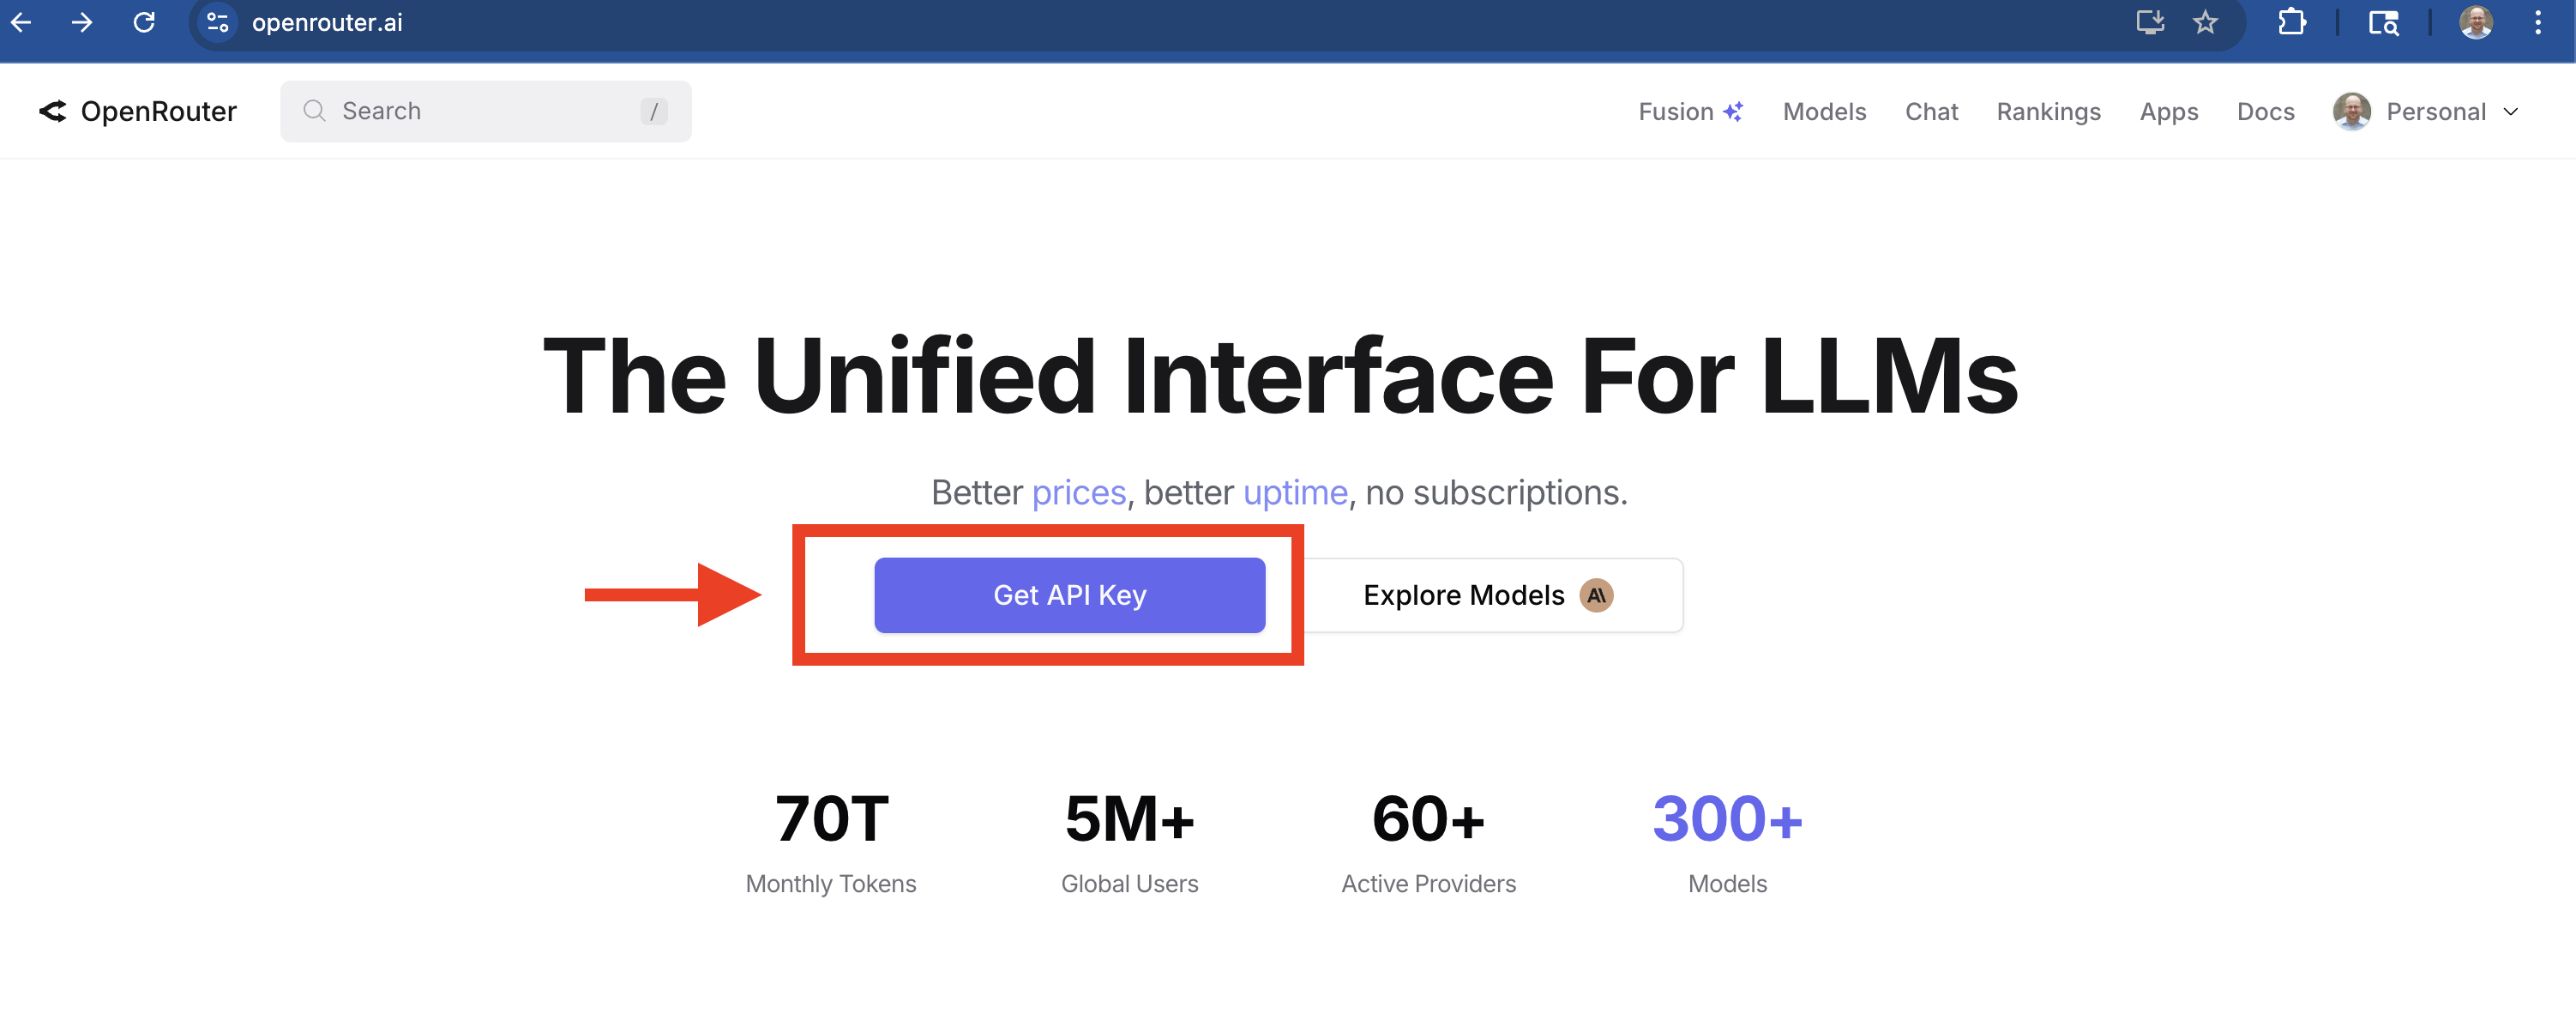The image size is (2576, 1014).
Task: Follow the 'prices' link in tagline
Action: point(1078,492)
